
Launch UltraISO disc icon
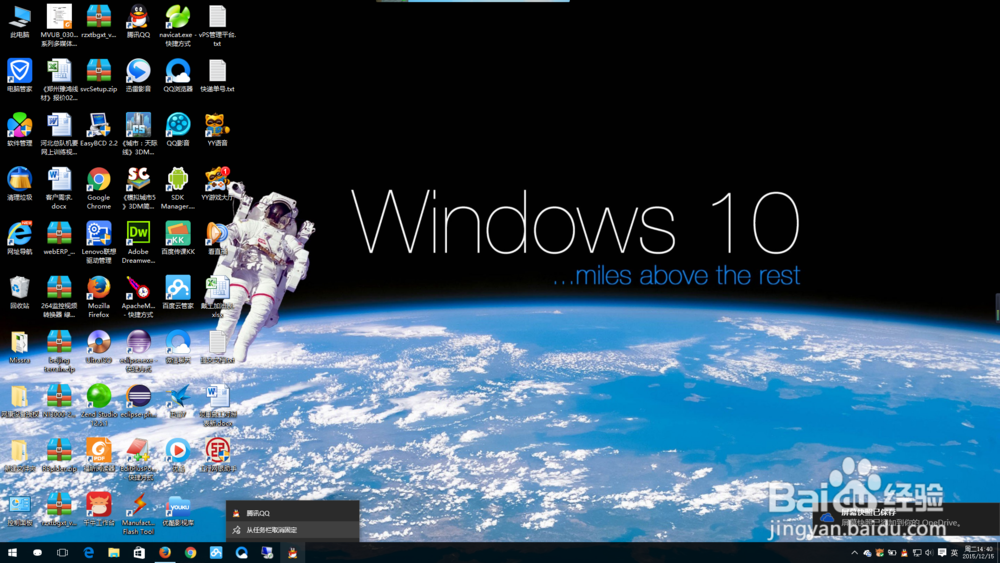pyautogui.click(x=99, y=347)
